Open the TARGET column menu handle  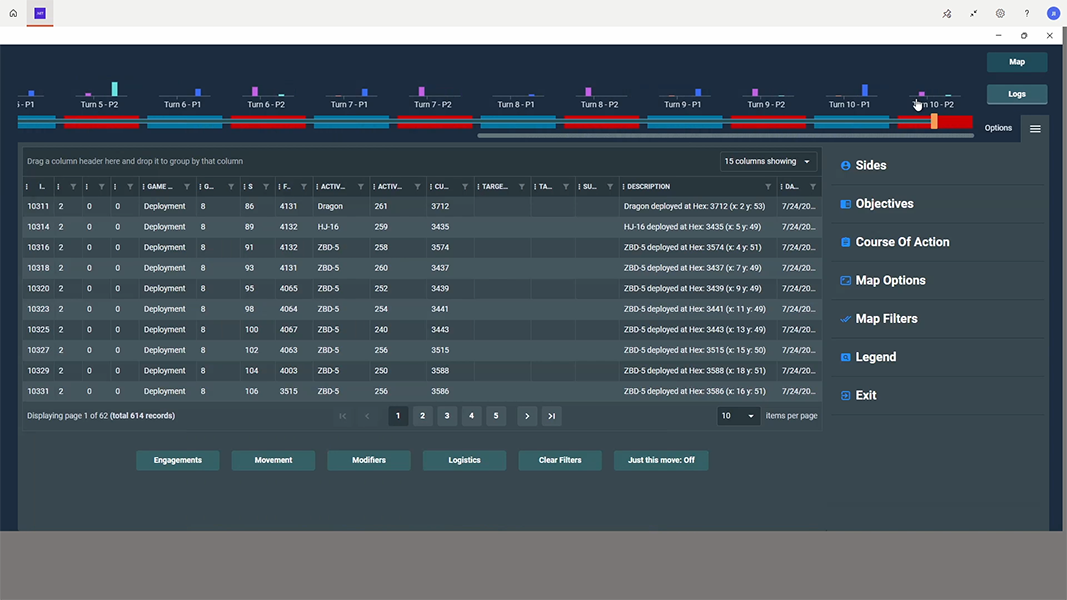pos(478,187)
